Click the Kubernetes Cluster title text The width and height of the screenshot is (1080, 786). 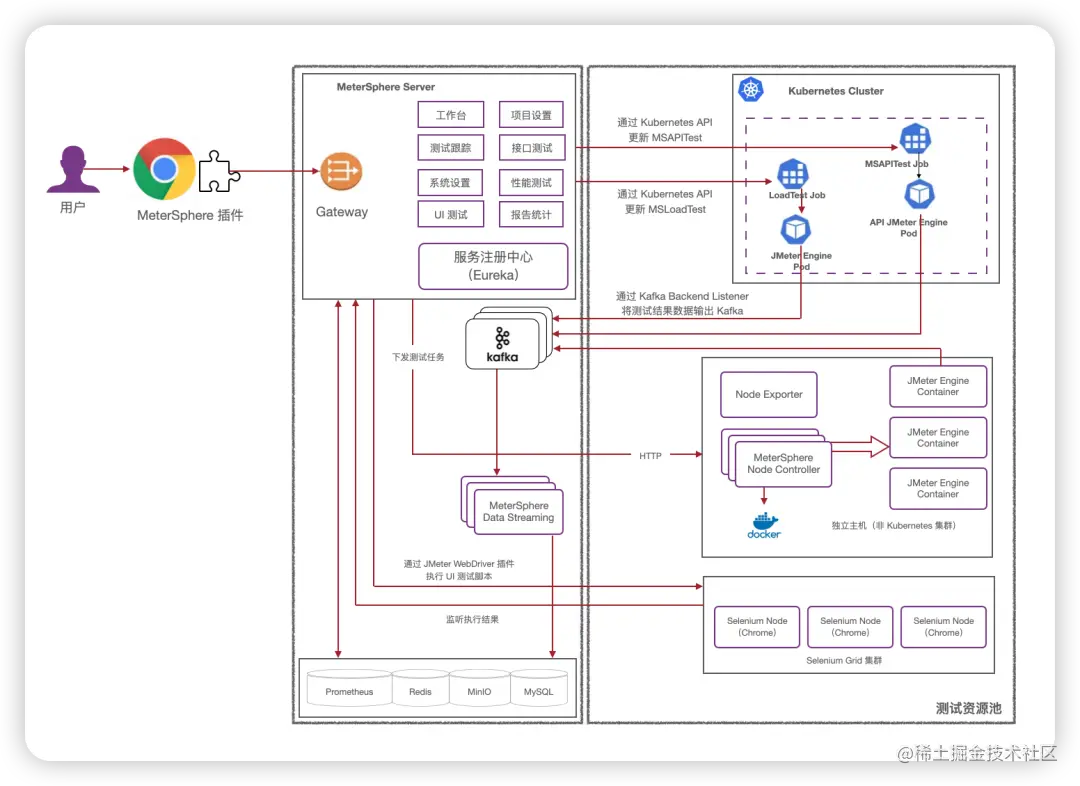(x=835, y=91)
